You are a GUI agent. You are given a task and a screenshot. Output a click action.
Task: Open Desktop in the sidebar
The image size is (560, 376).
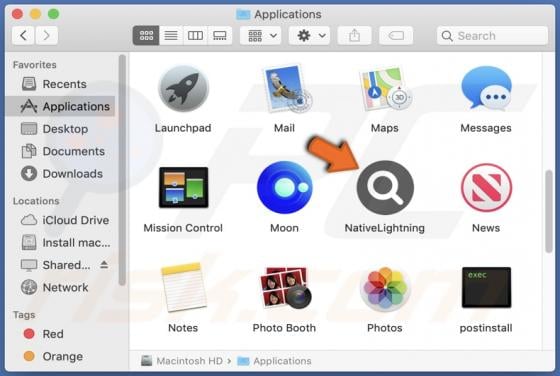61,129
